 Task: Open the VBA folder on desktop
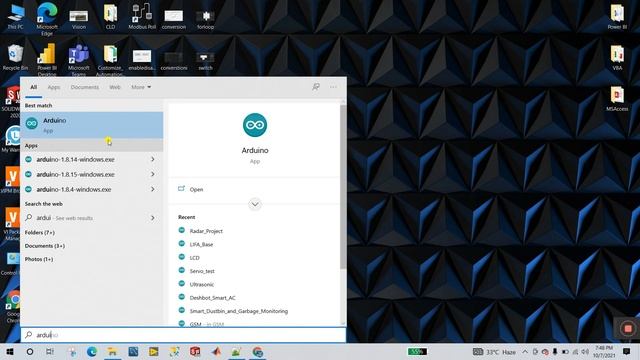point(617,58)
